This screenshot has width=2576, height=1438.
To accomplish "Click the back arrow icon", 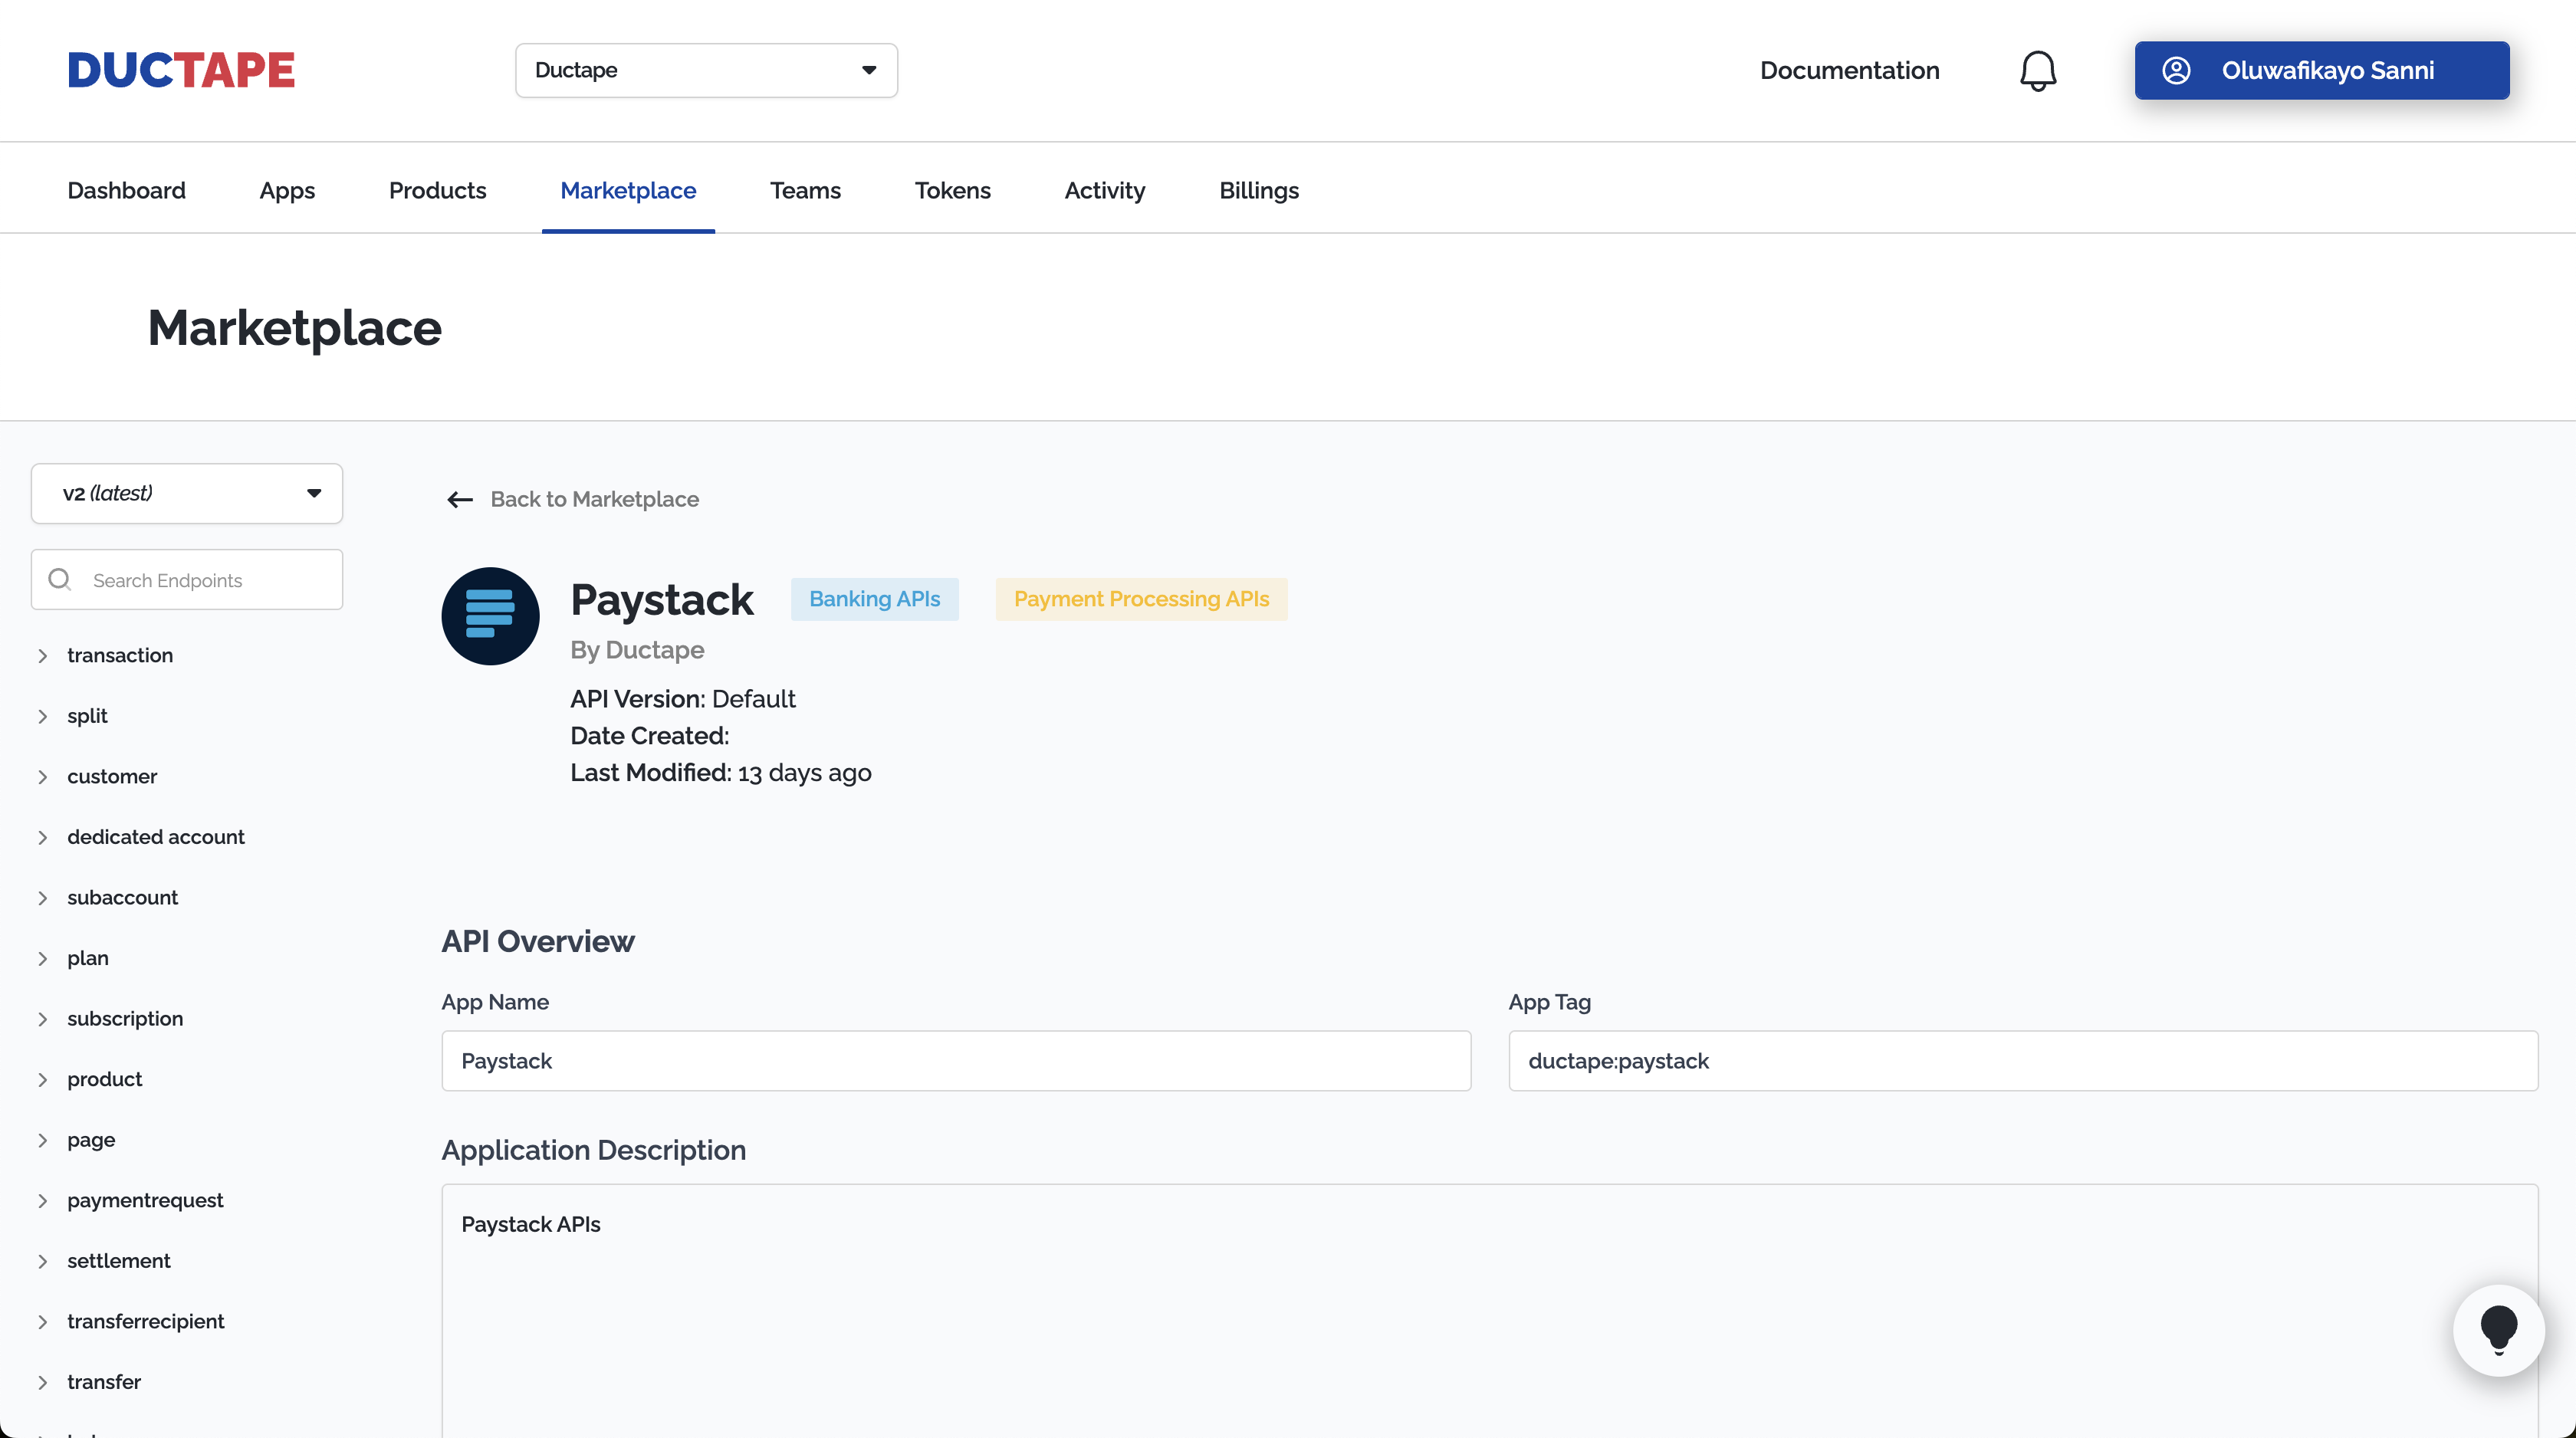I will click(x=460, y=499).
